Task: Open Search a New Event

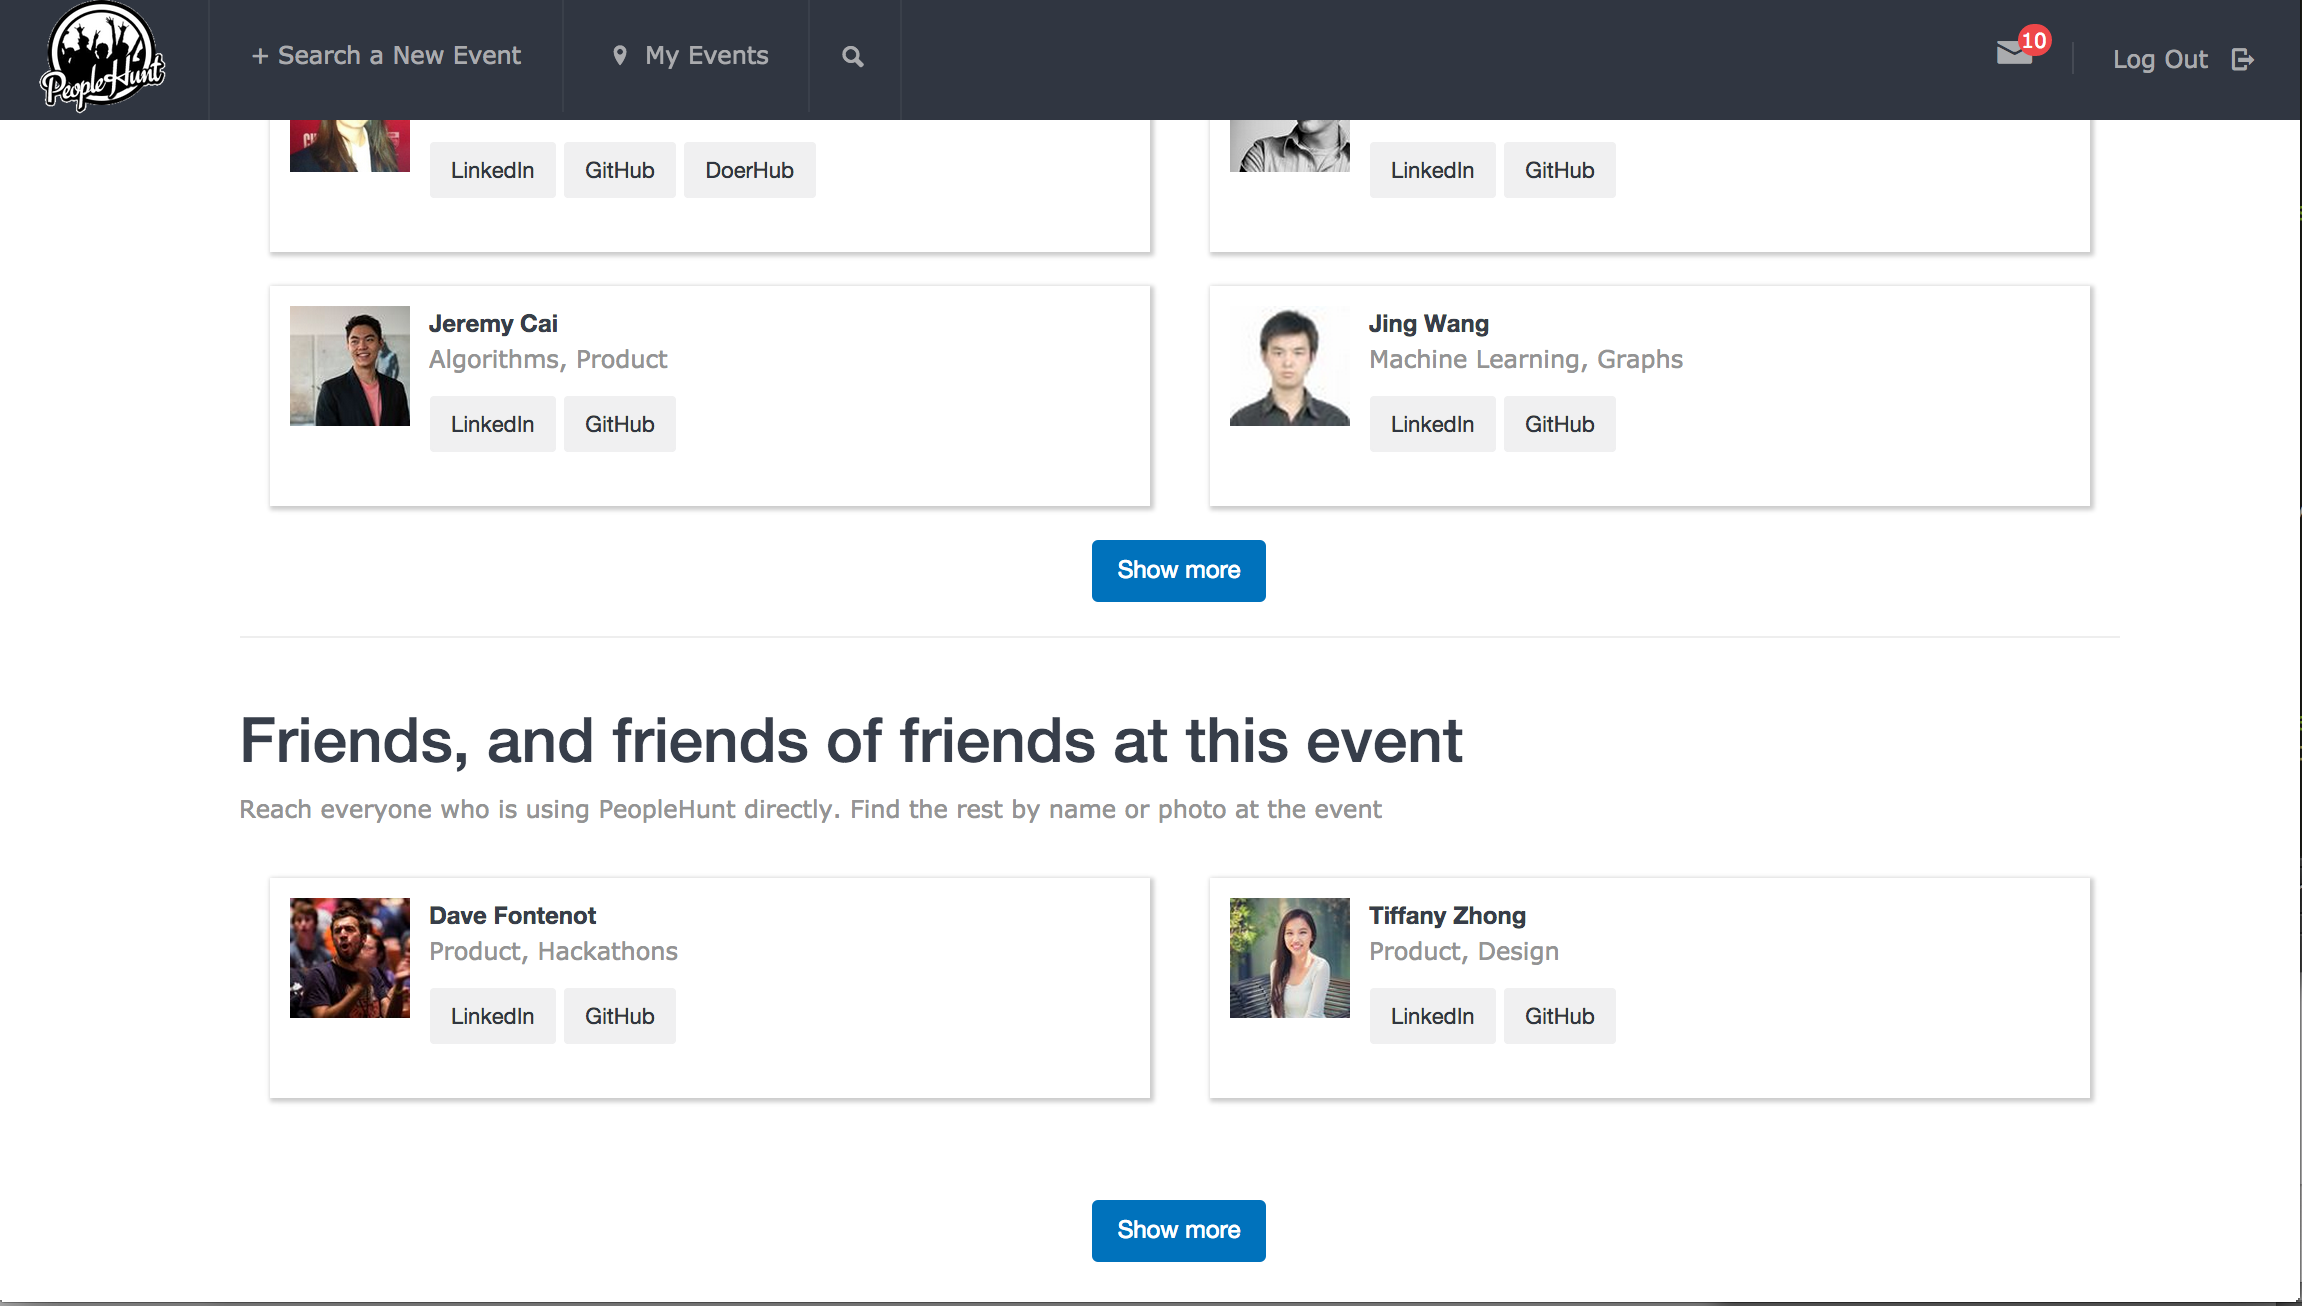Action: [x=386, y=56]
